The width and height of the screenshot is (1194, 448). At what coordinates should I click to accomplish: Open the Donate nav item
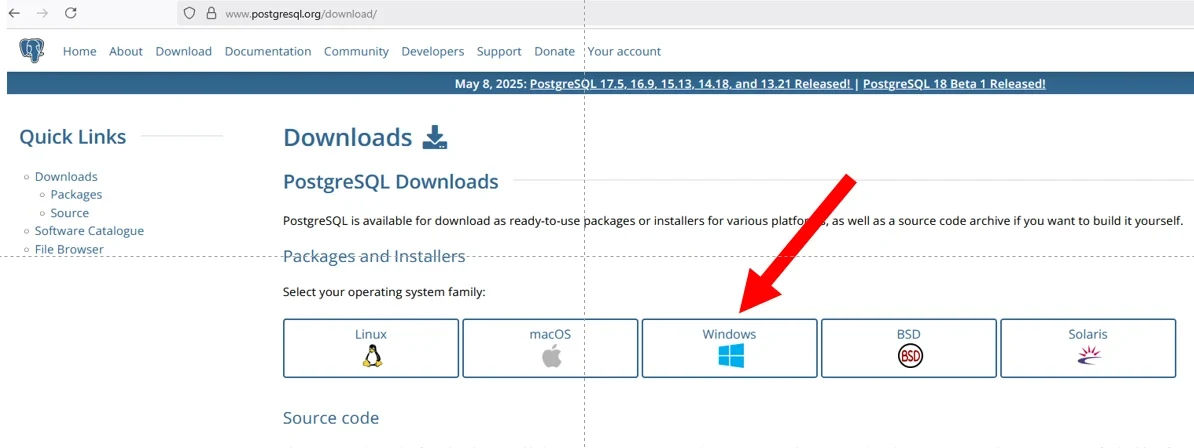pos(554,52)
